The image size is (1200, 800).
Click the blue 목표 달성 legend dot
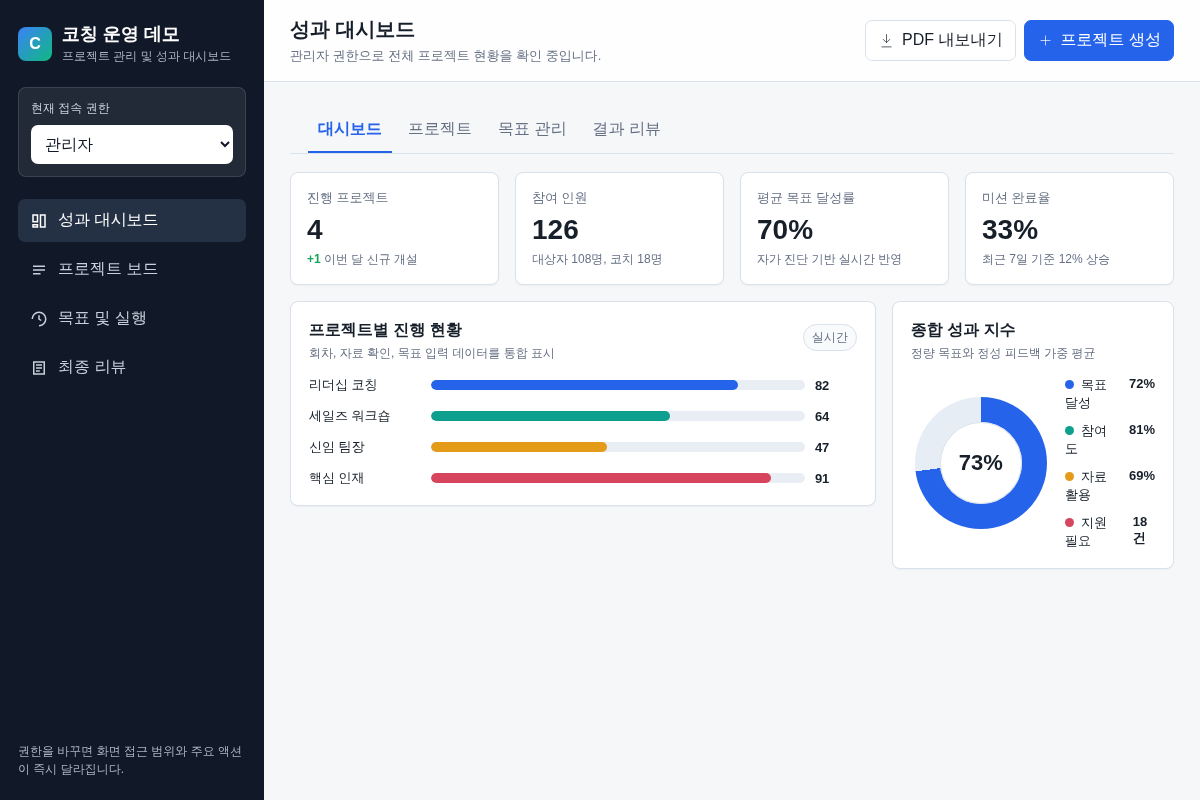(x=1069, y=384)
